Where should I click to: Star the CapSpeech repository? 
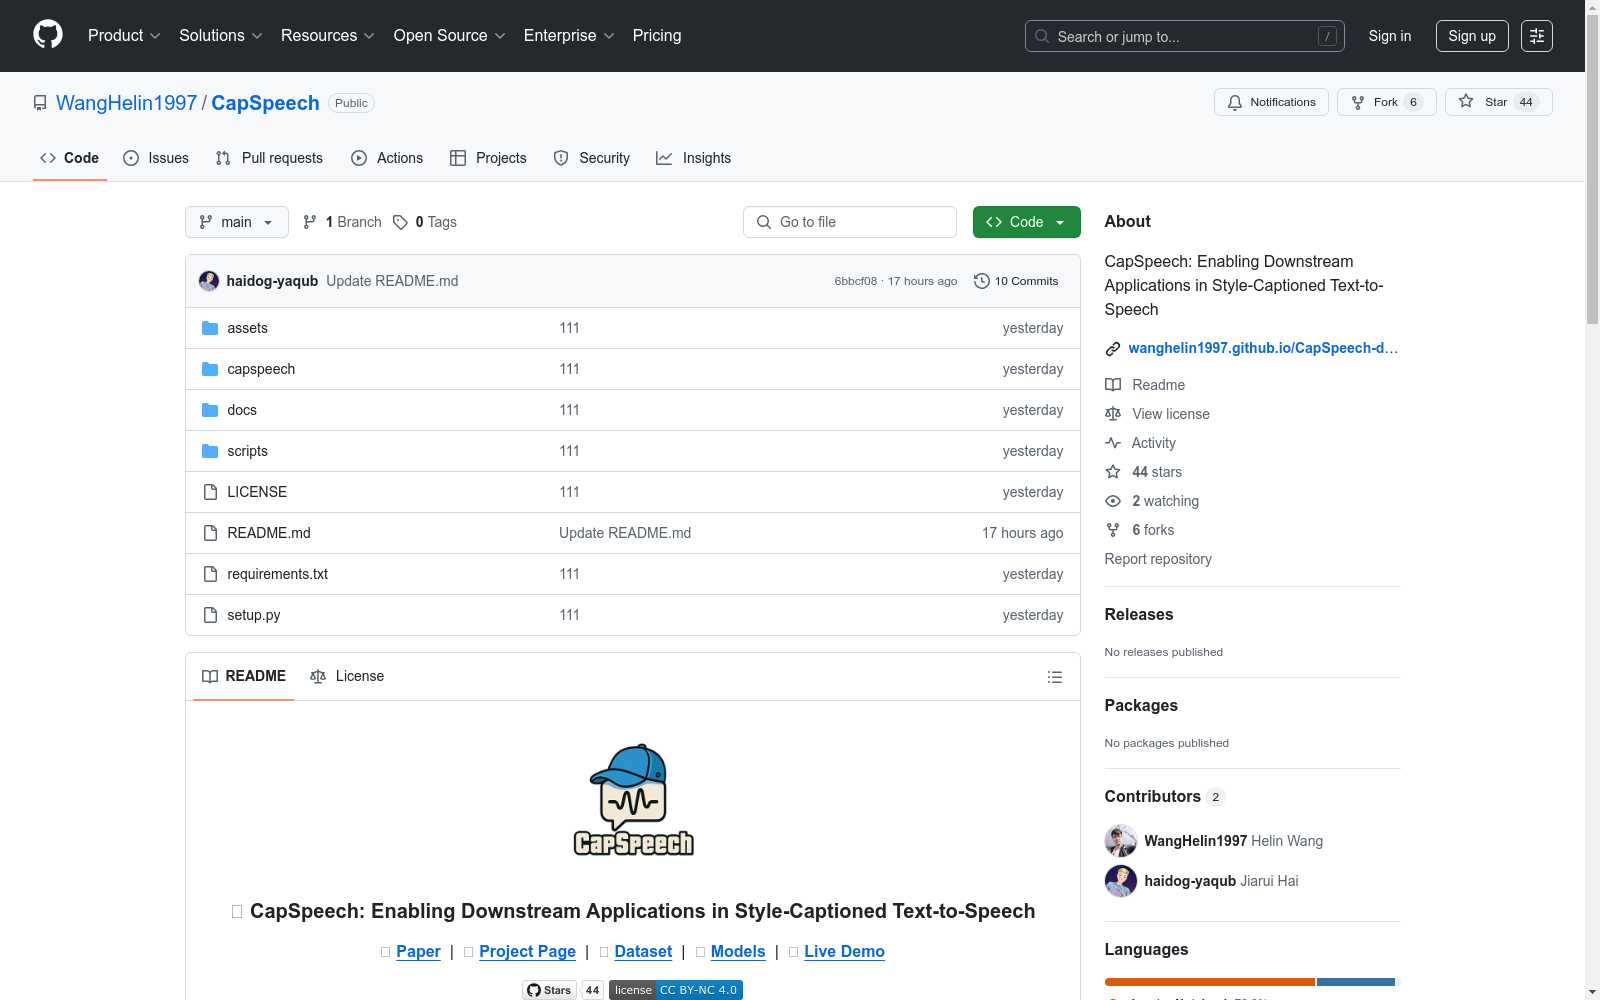(1498, 102)
